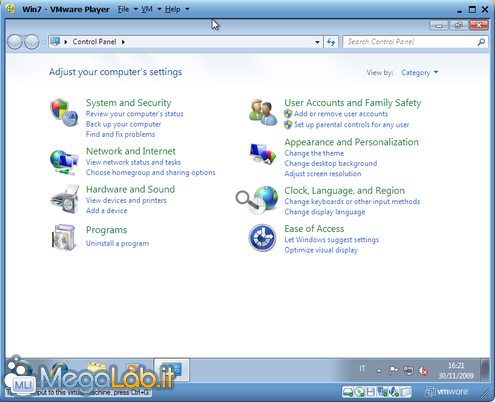This screenshot has width=495, height=402.
Task: Click Change desktop background
Action: pos(331,164)
